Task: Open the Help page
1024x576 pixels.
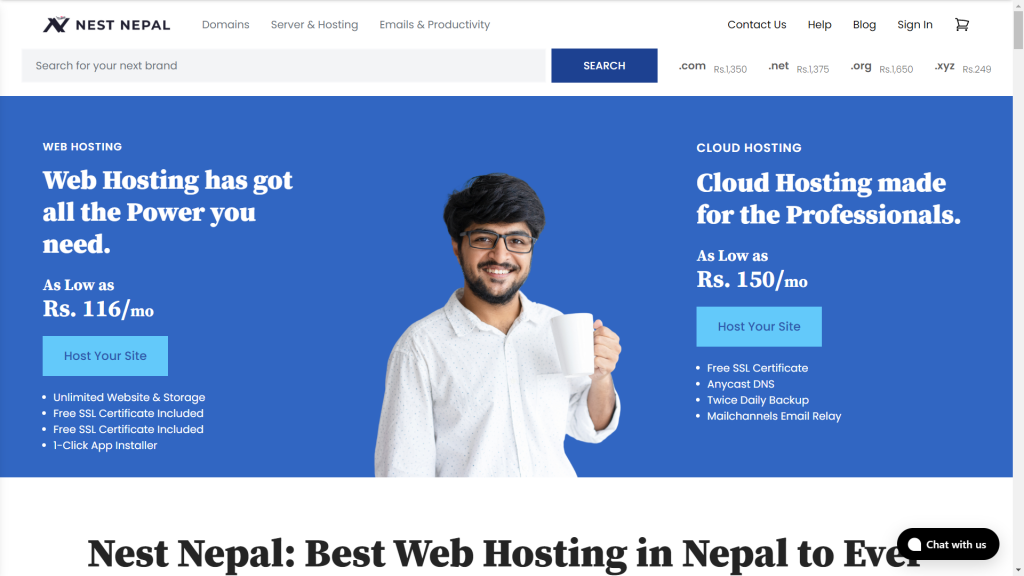Action: tap(819, 25)
